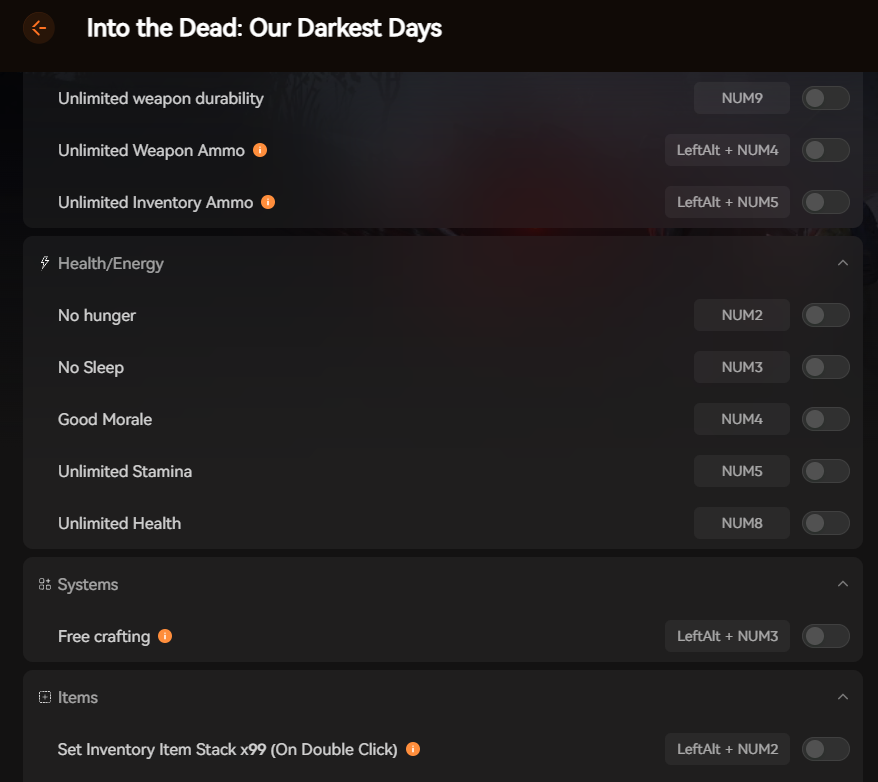
Task: Enable the Unlimited Health toggle
Action: (825, 523)
